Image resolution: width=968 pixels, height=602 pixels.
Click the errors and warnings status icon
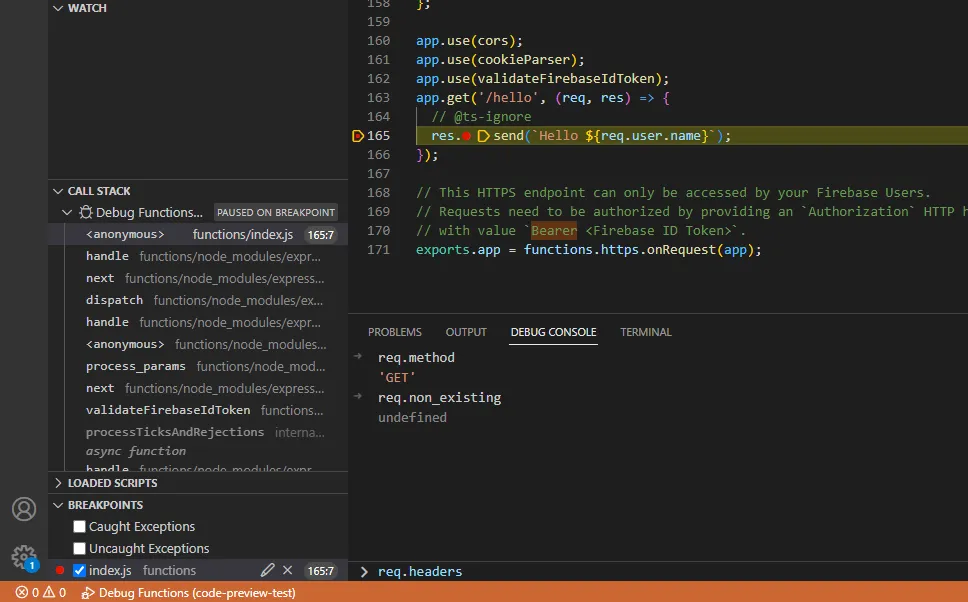(40, 593)
